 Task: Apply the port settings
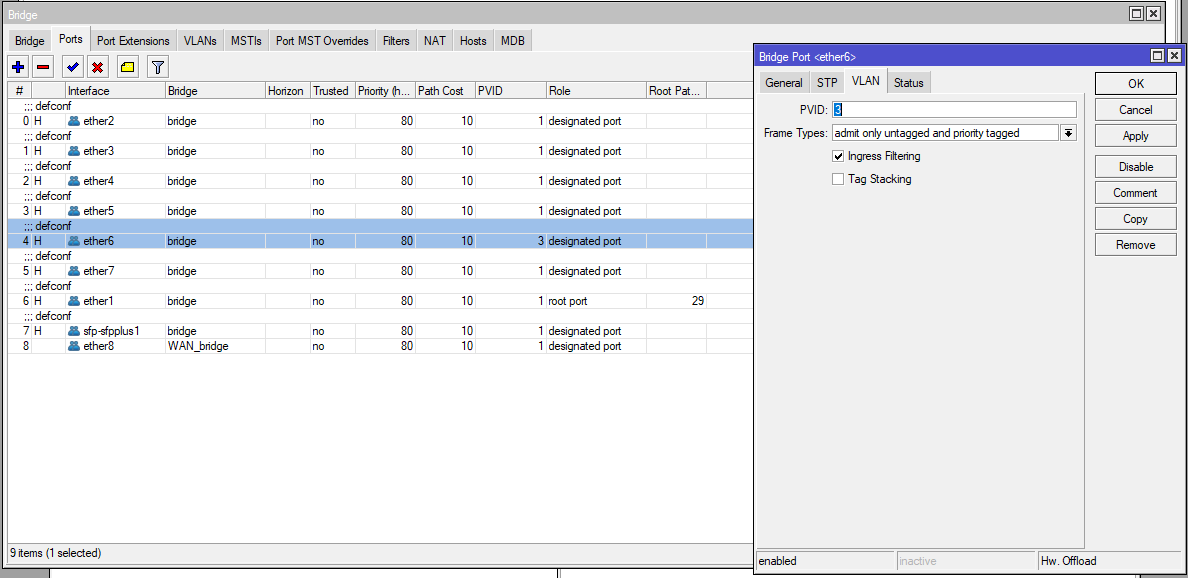[x=1136, y=136]
